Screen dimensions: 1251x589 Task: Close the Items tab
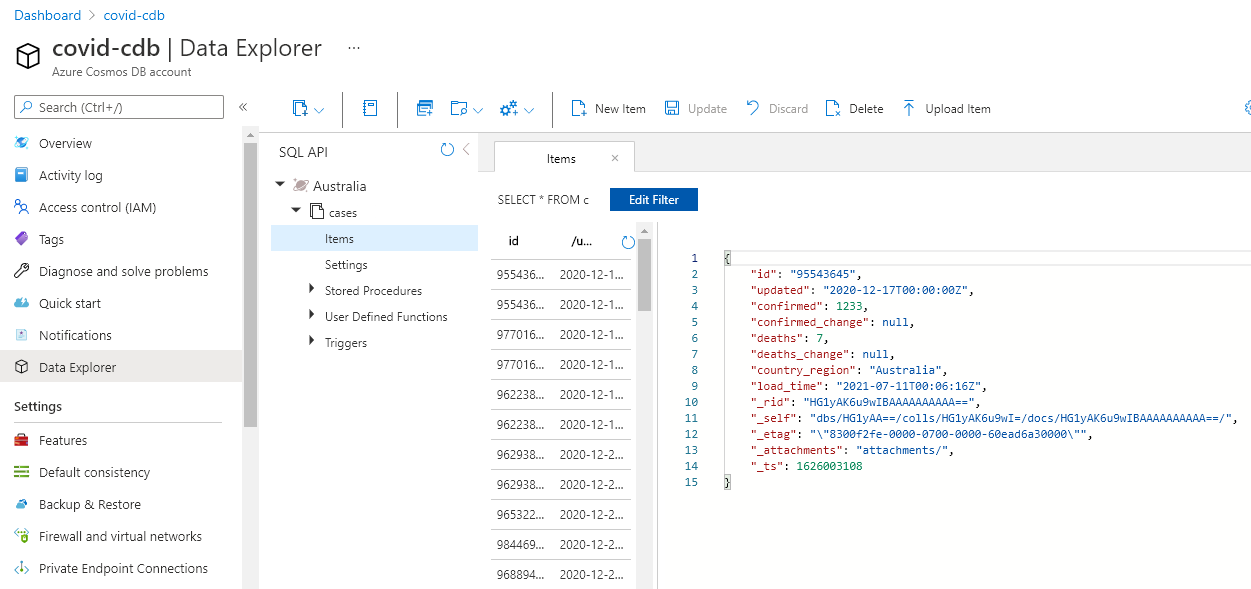pyautogui.click(x=615, y=158)
